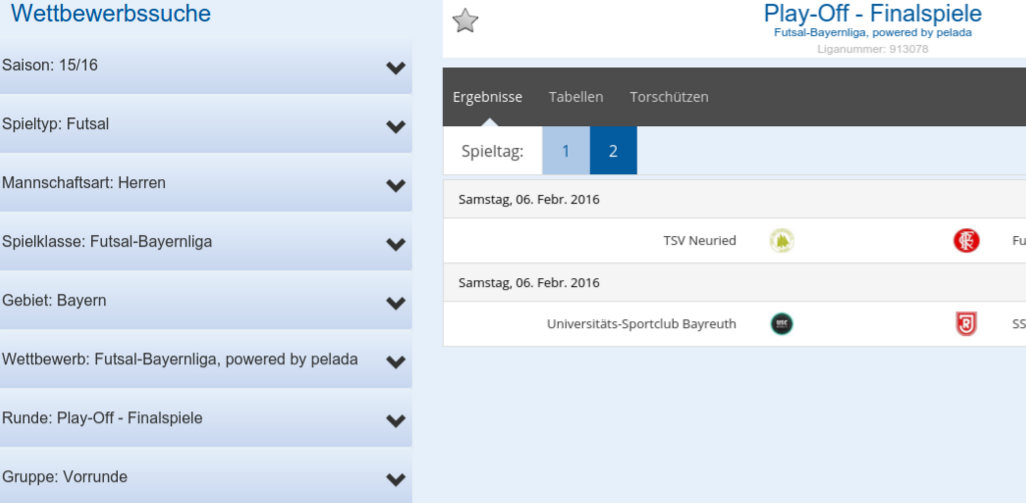Viewport: 1026px width, 503px height.
Task: Open the TSV Neuried team link
Action: [x=699, y=241]
